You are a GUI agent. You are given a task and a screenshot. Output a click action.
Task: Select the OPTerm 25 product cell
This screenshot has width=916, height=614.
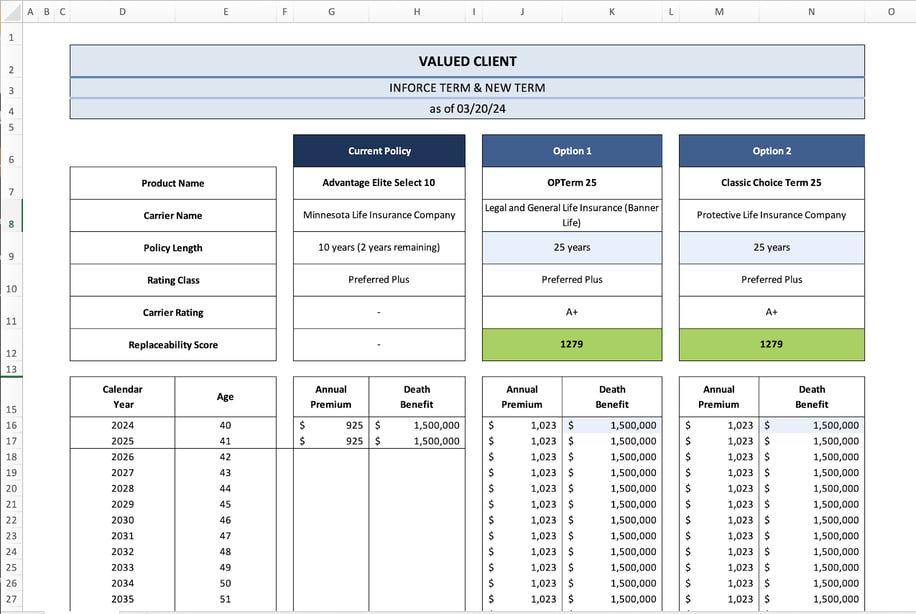click(571, 183)
